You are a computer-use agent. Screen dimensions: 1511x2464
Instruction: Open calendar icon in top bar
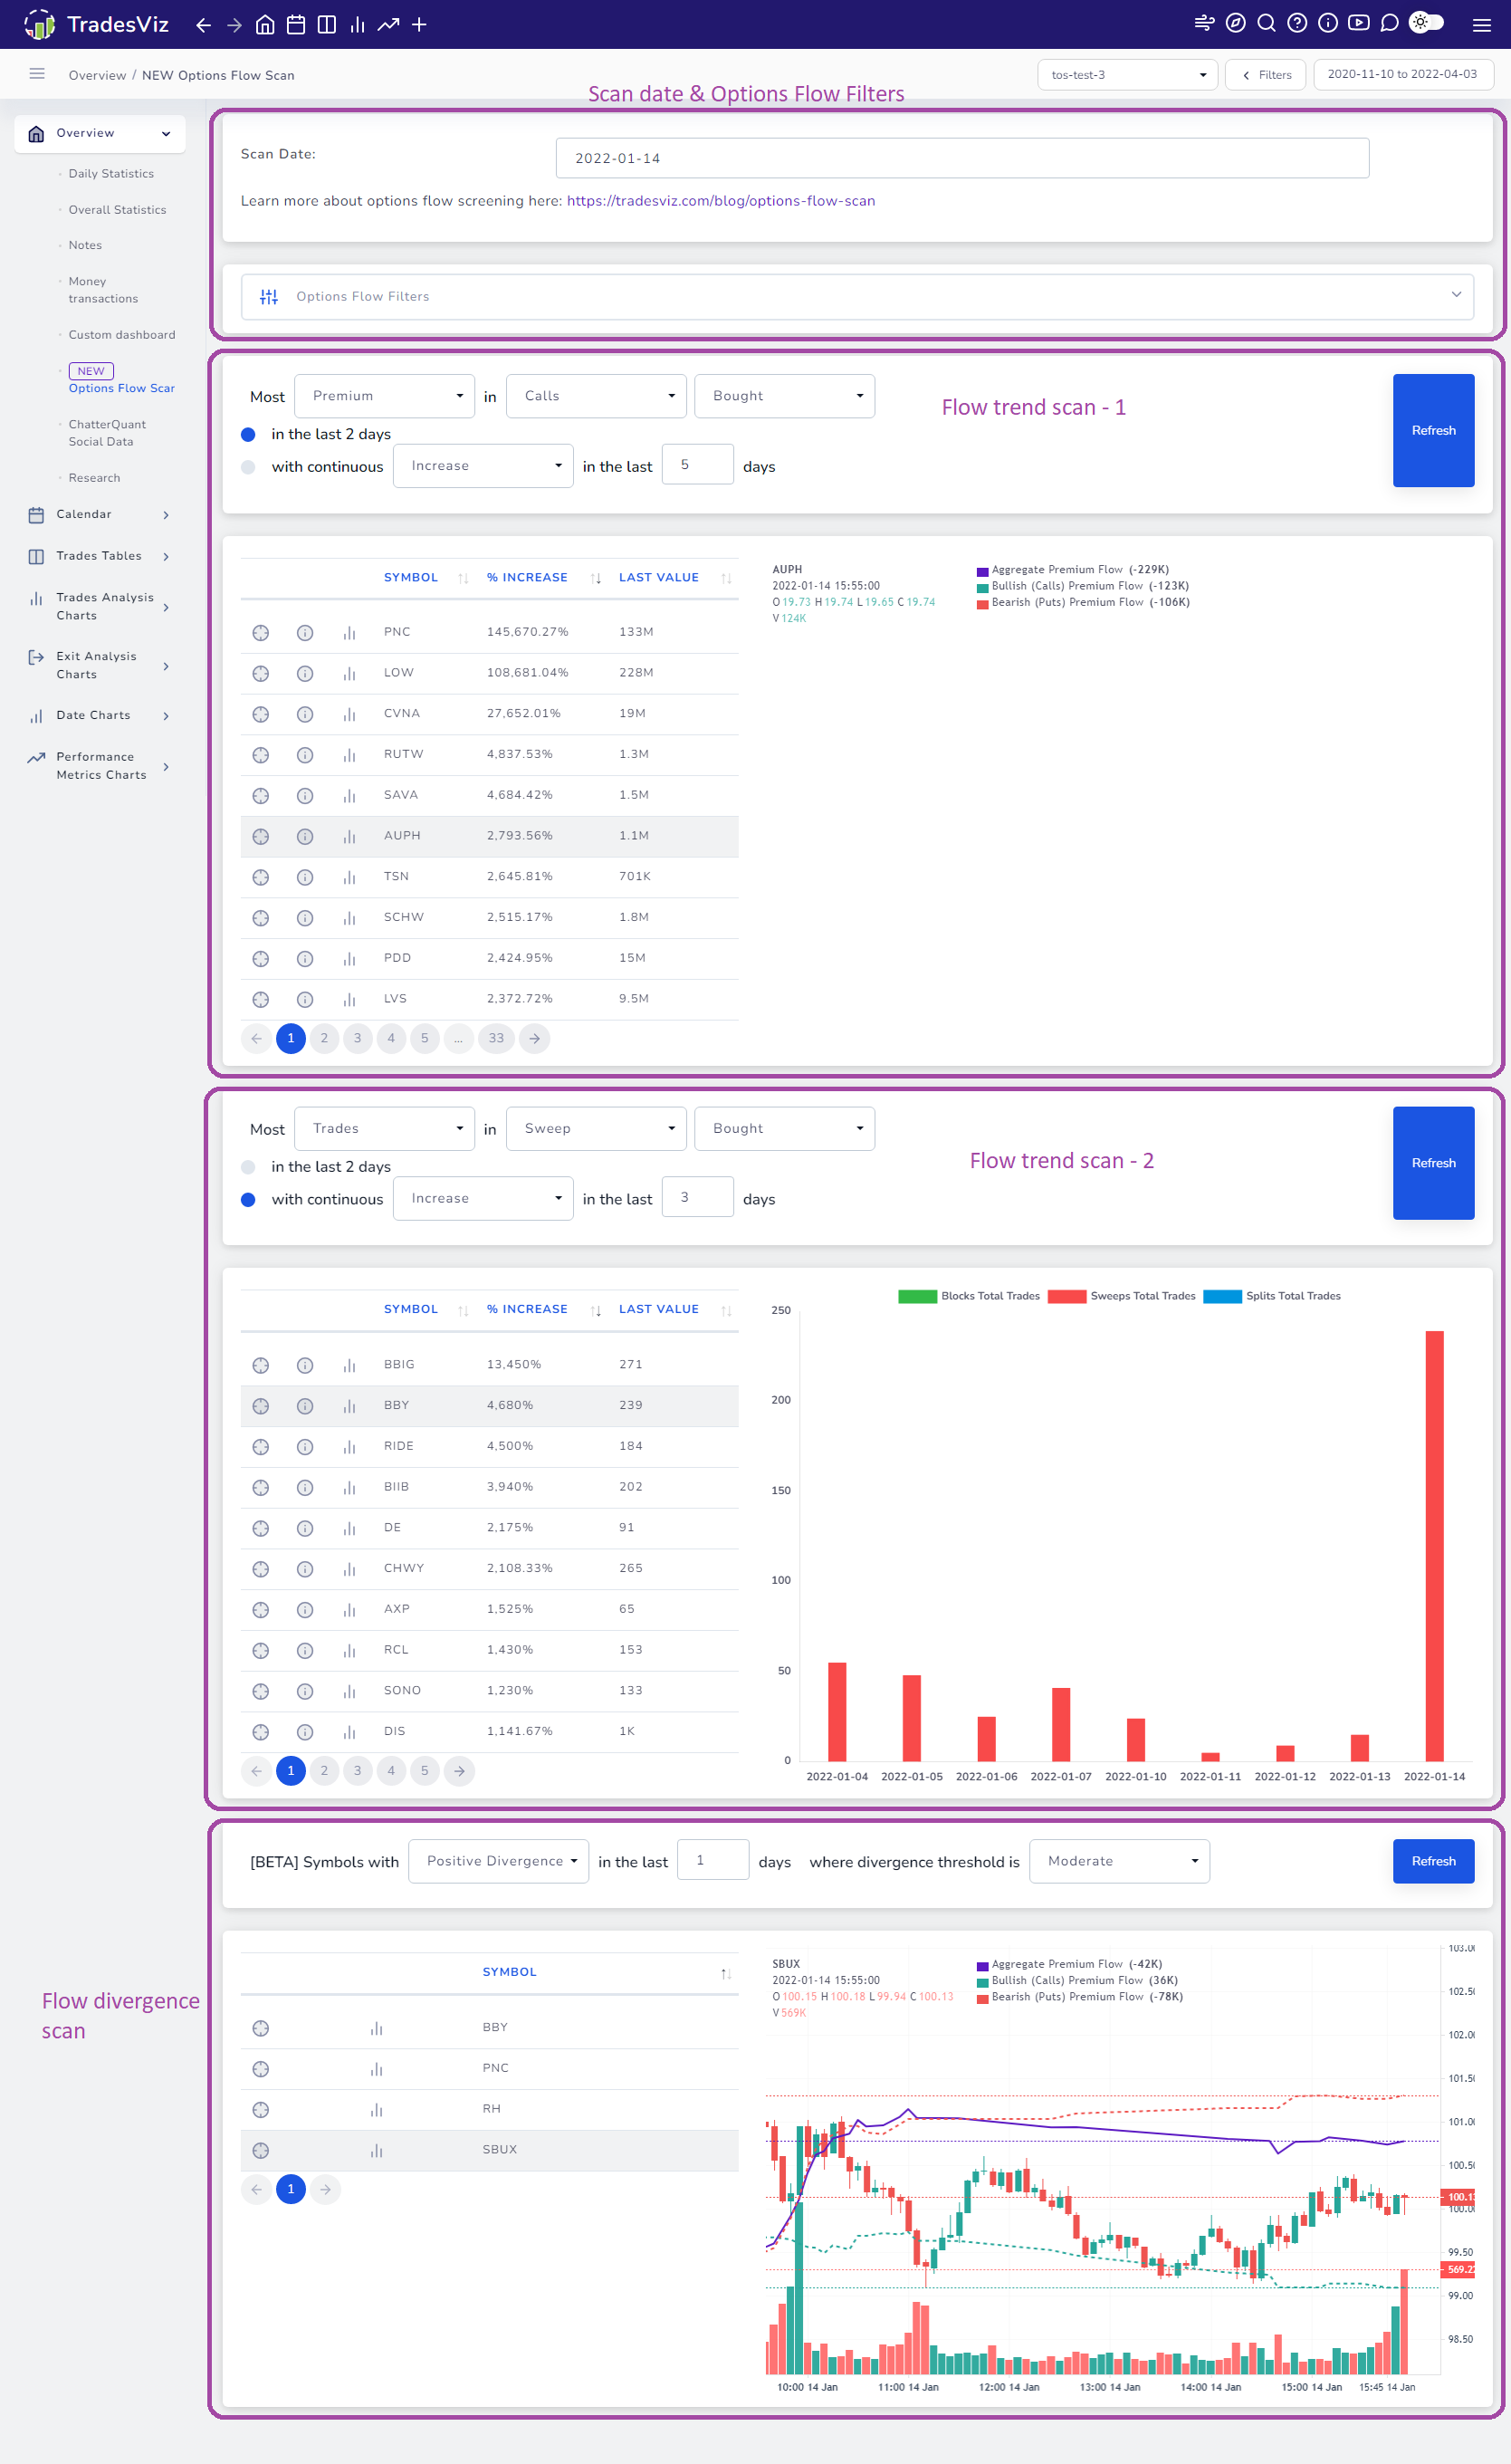(x=296, y=25)
